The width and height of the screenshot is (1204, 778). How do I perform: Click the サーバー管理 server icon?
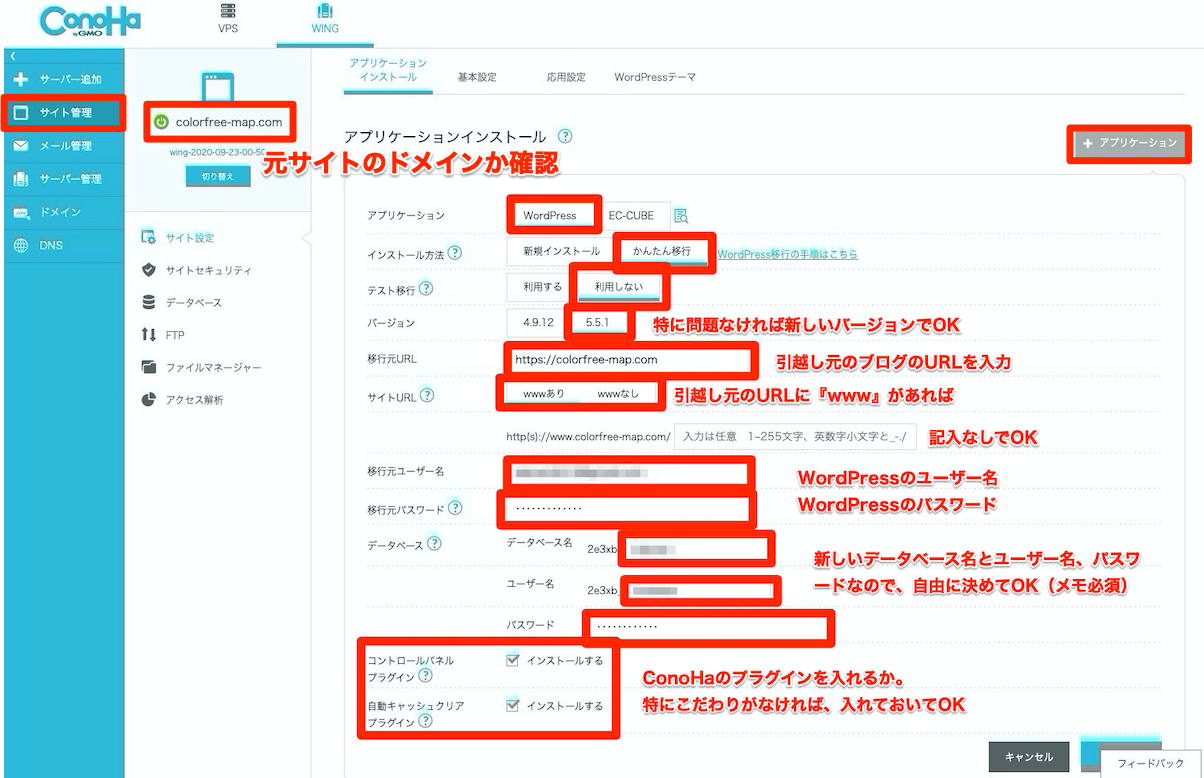20,179
